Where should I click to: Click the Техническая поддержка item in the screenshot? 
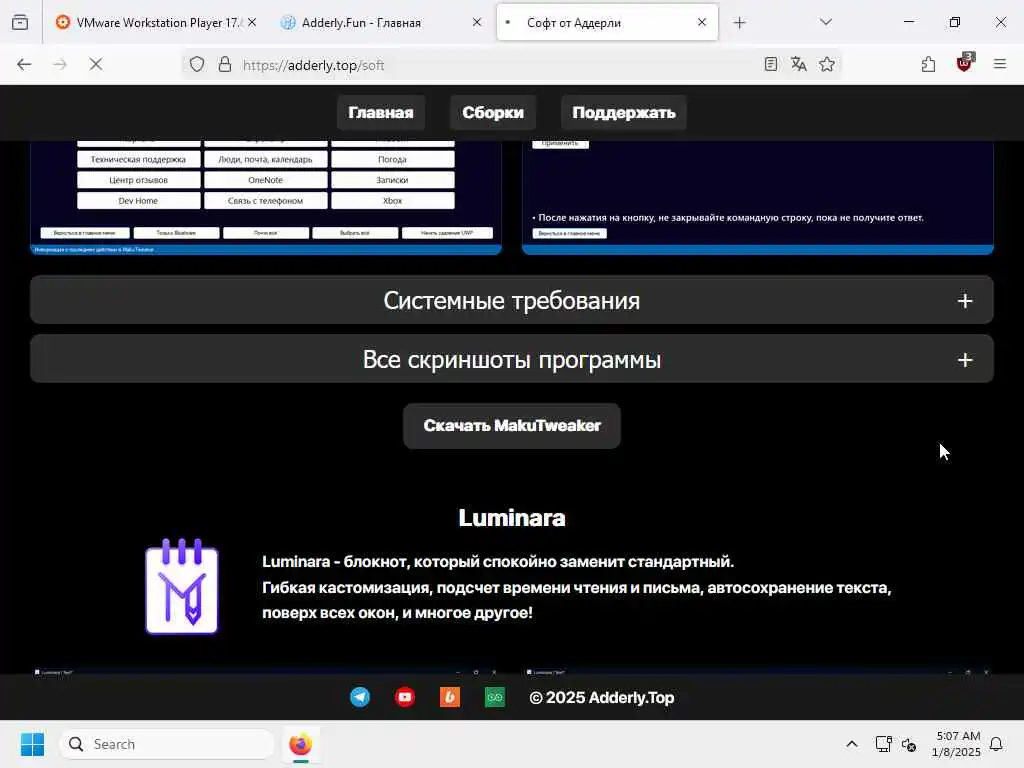tap(138, 159)
